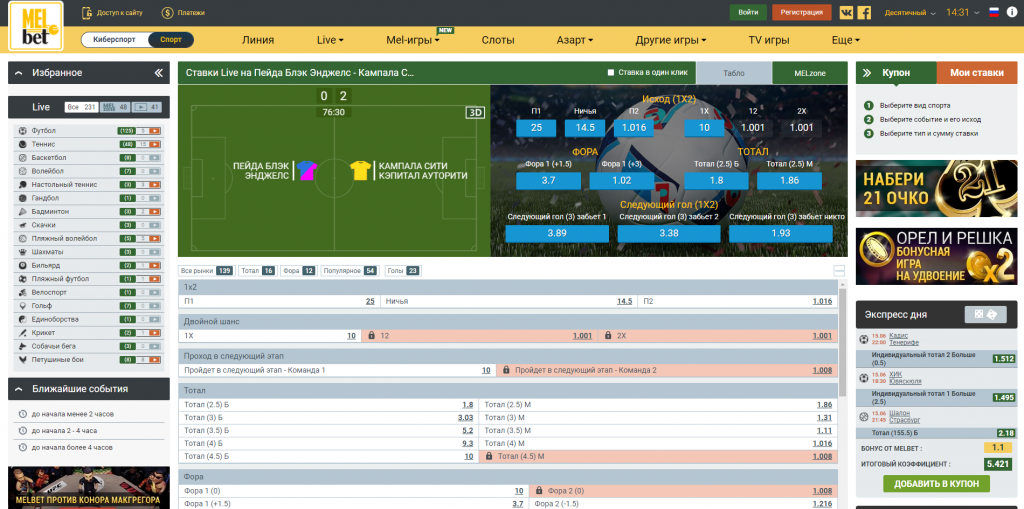Open the 14:31 time zone dropdown
Screen dimensions: 1024x509
click(963, 12)
